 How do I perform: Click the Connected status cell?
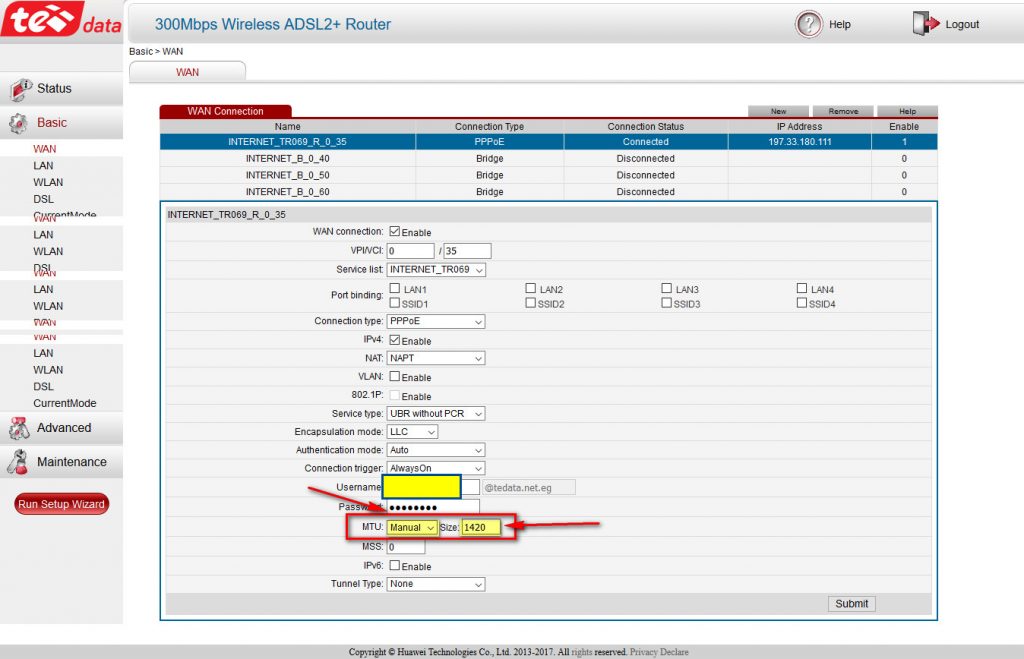646,142
